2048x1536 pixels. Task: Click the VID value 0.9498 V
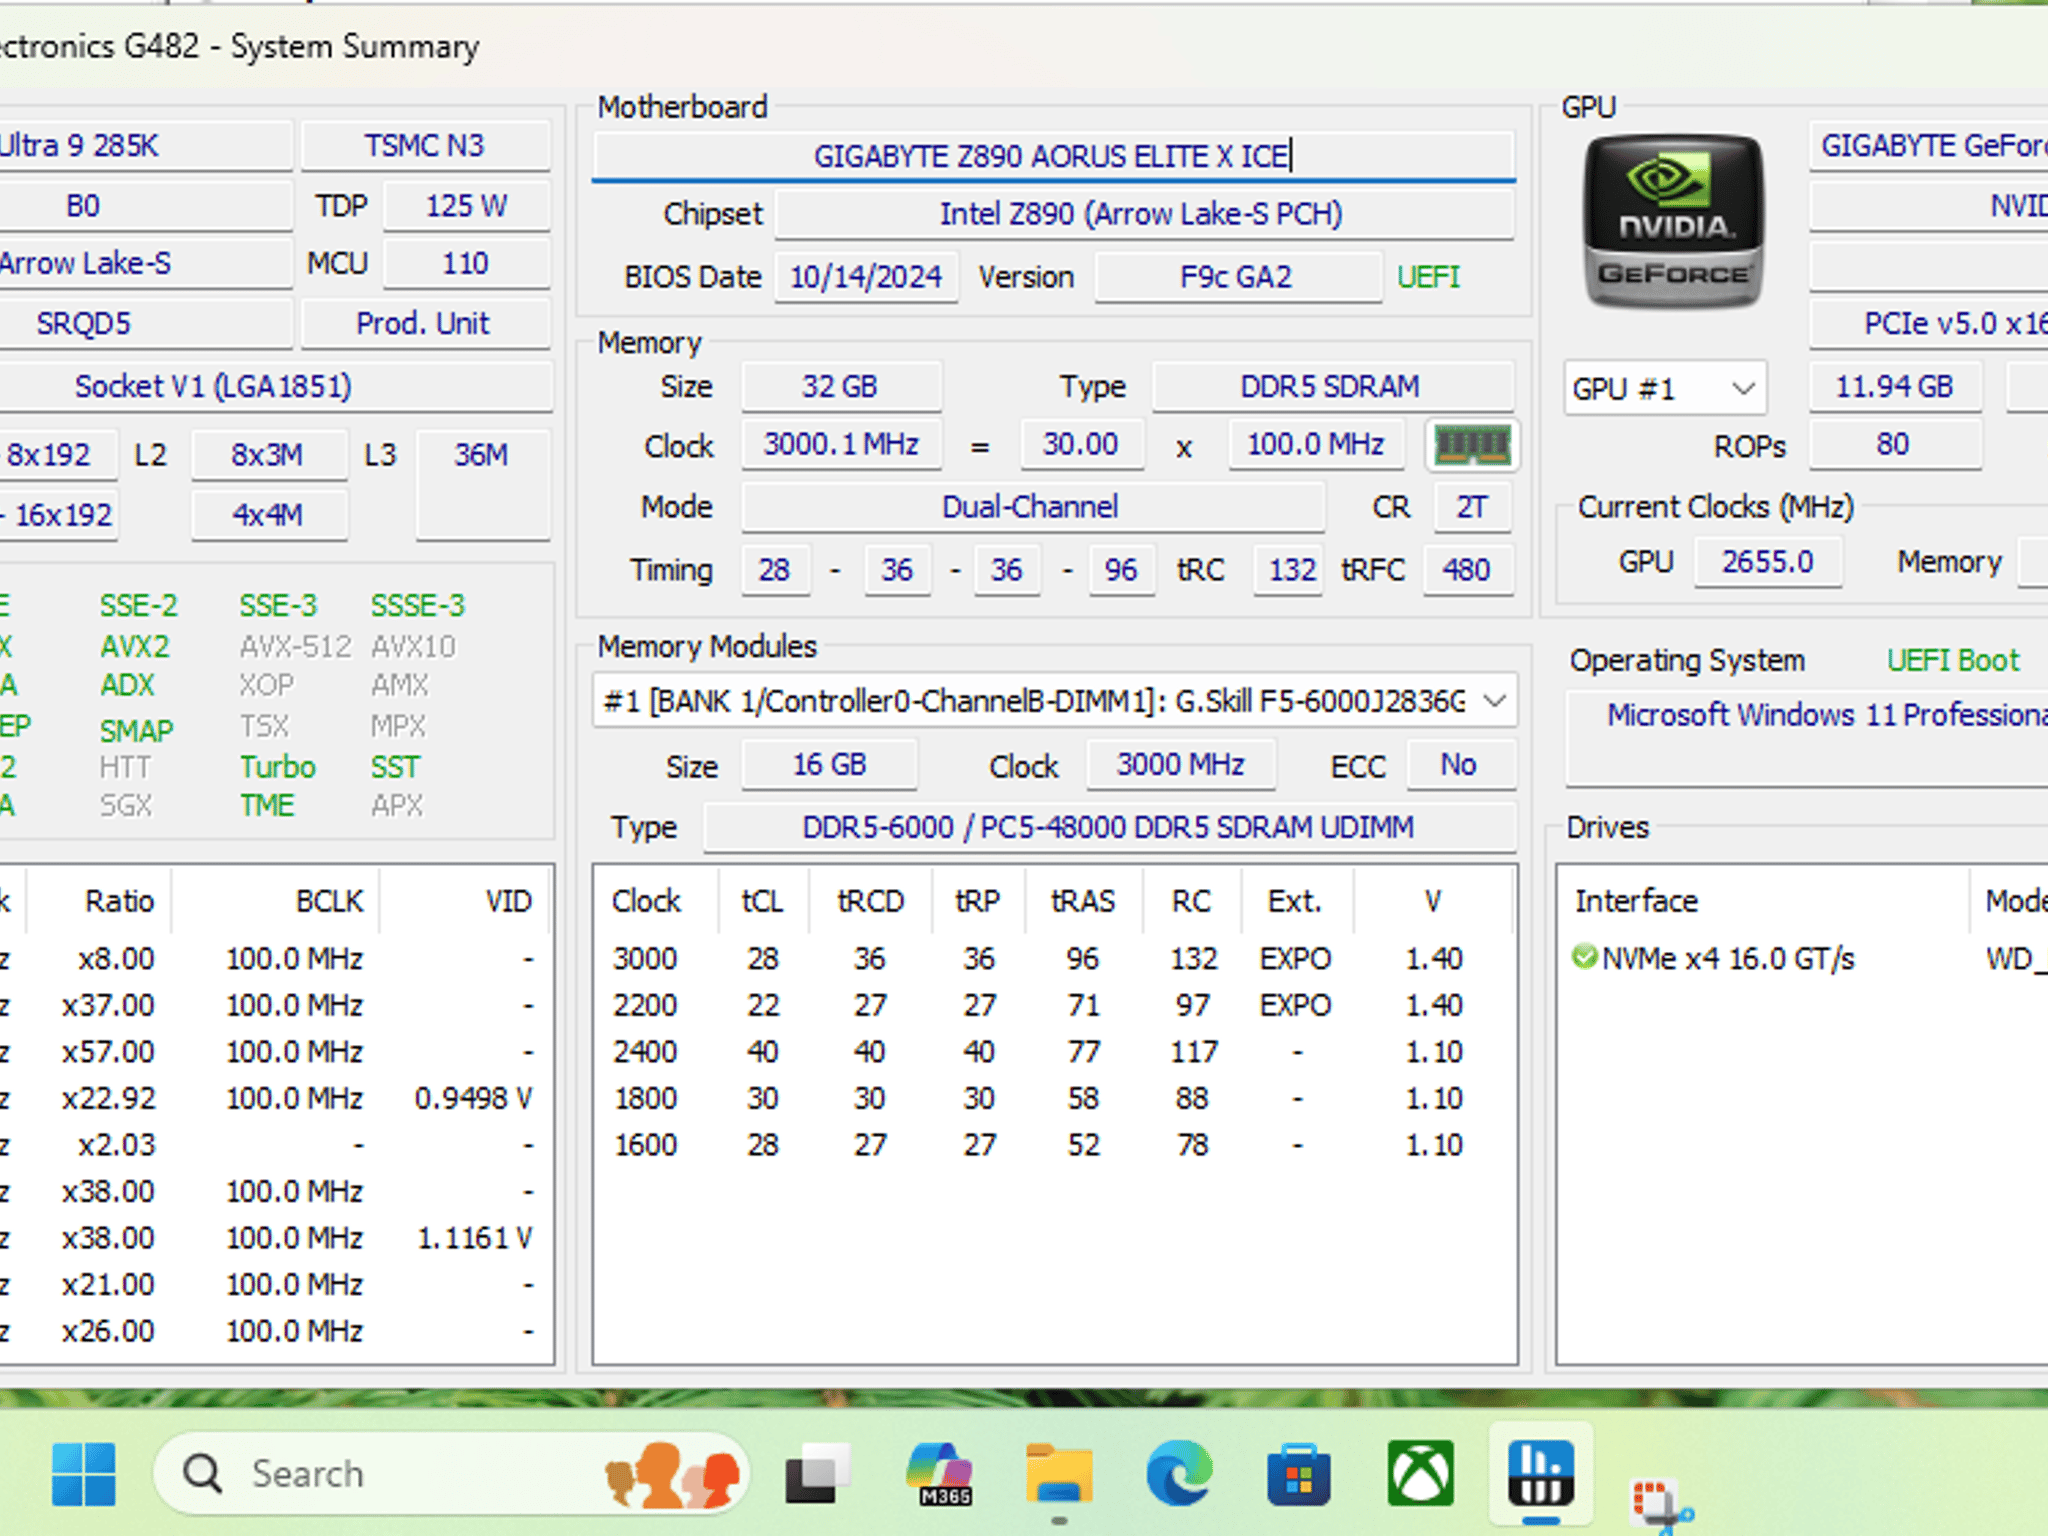pos(473,1098)
